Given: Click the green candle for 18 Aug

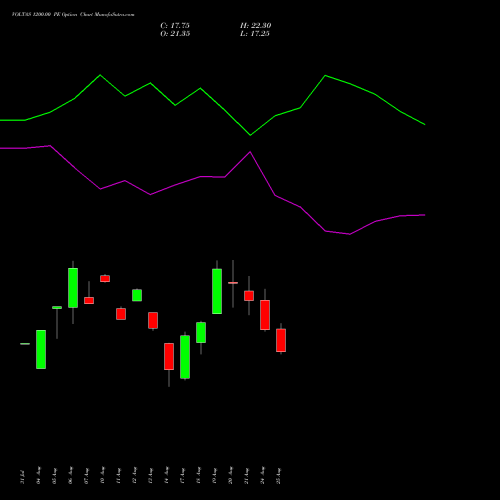Looking at the screenshot, I should click(x=201, y=332).
